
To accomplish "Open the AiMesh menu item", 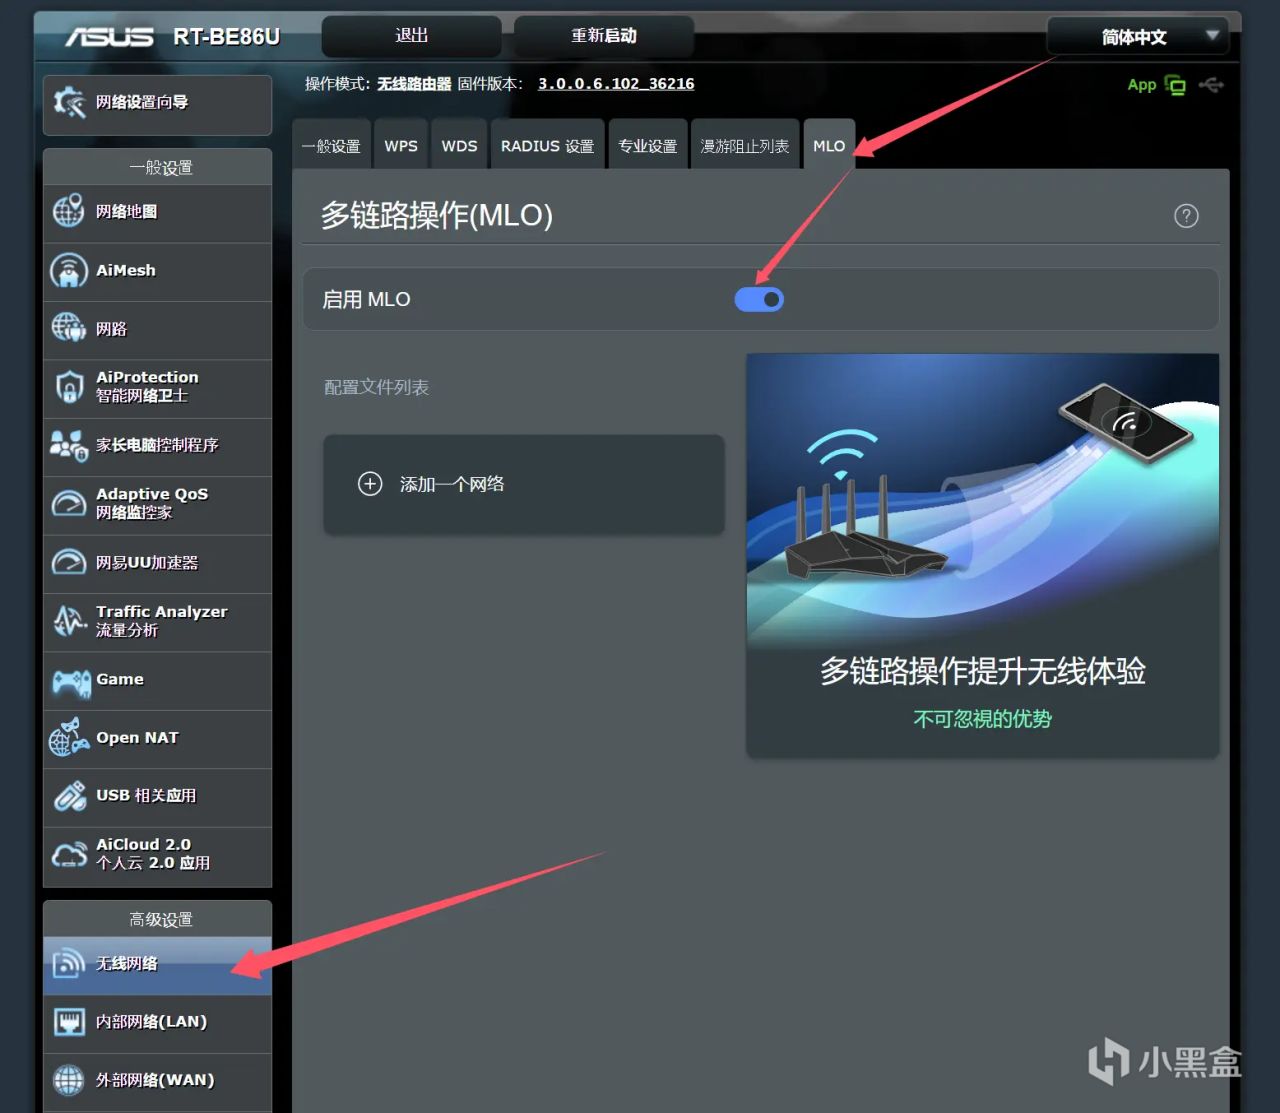I will (158, 272).
